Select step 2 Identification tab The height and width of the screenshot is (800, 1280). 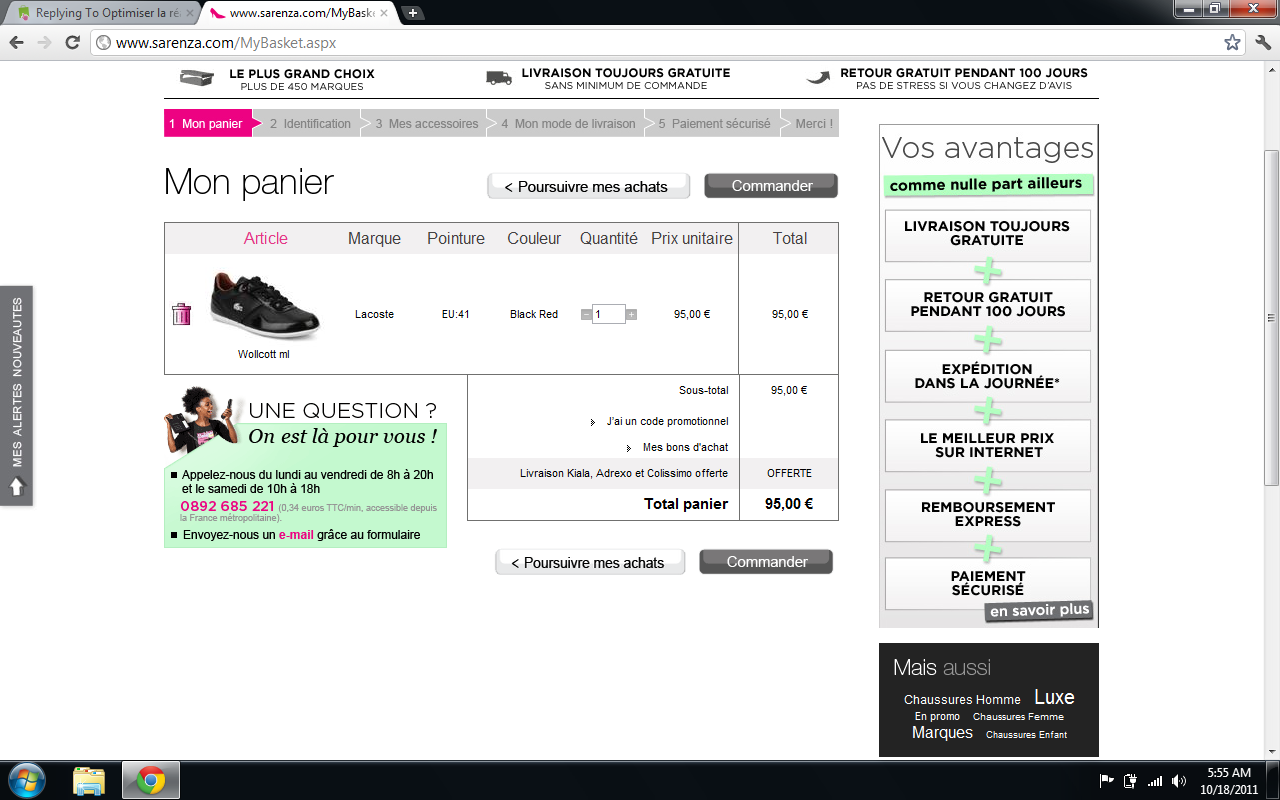coord(310,124)
